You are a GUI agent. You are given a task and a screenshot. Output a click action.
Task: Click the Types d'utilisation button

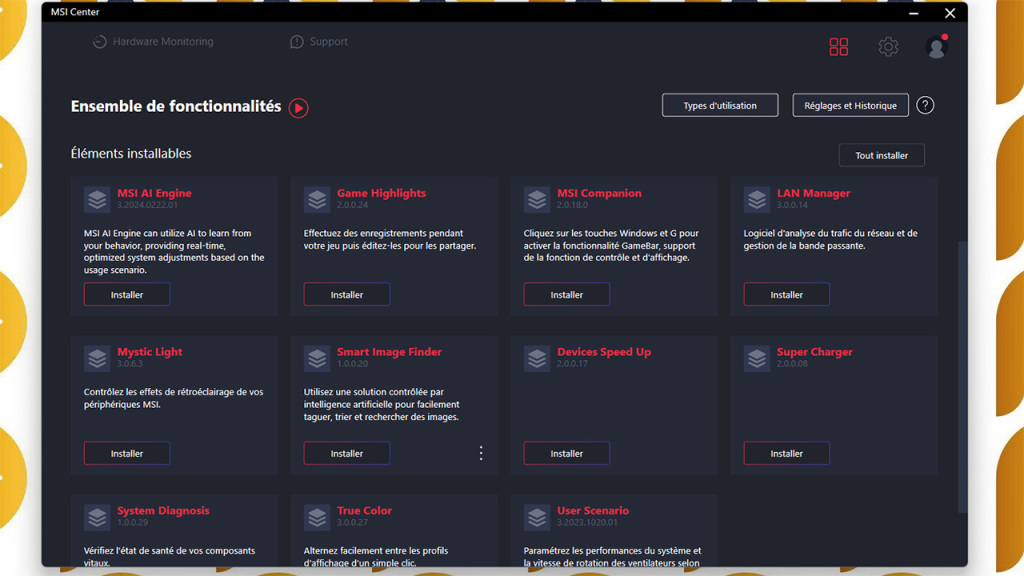click(720, 105)
